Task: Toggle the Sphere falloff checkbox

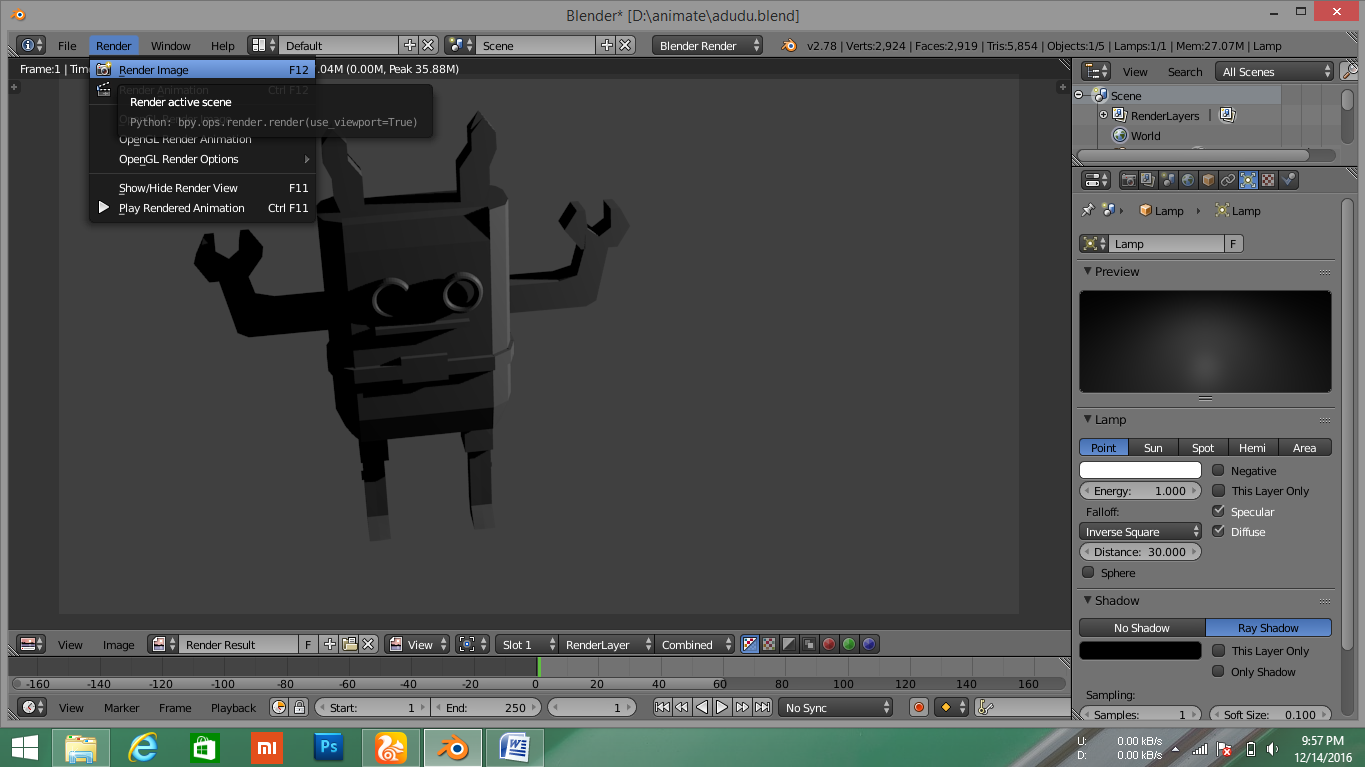Action: pyautogui.click(x=1088, y=572)
